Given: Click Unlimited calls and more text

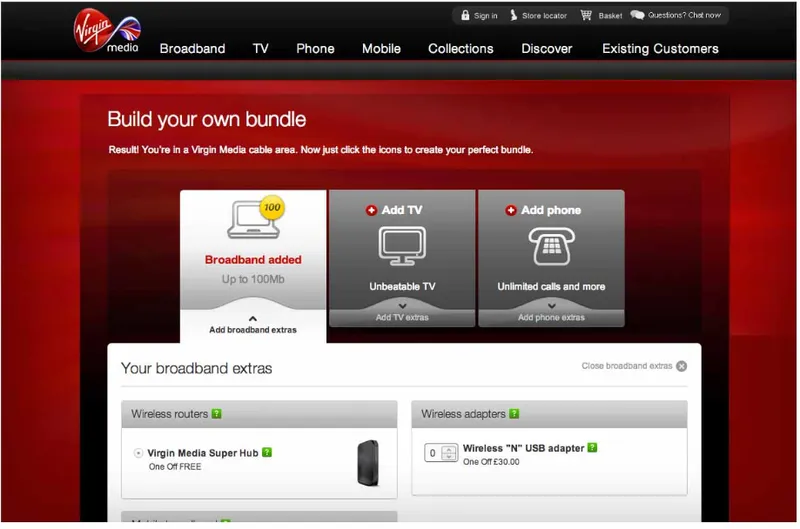Looking at the screenshot, I should coord(551,287).
